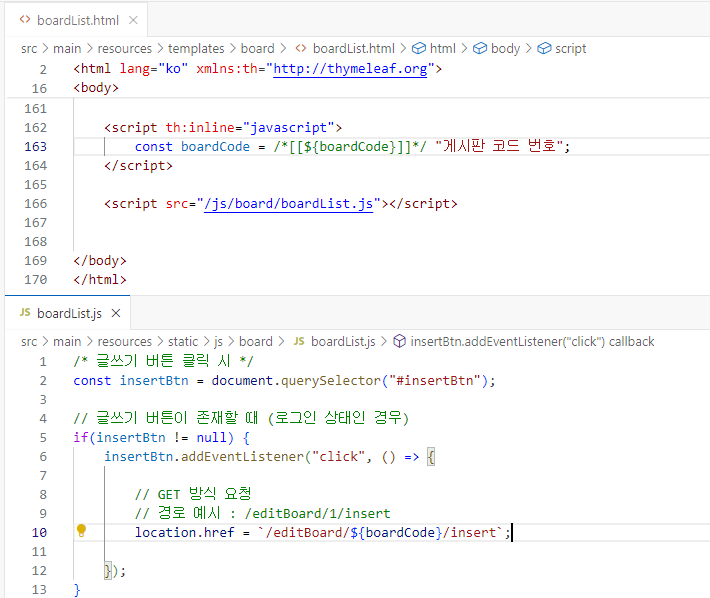
Task: Open 'boardList.js' breadcrumb item
Action: pos(343,341)
